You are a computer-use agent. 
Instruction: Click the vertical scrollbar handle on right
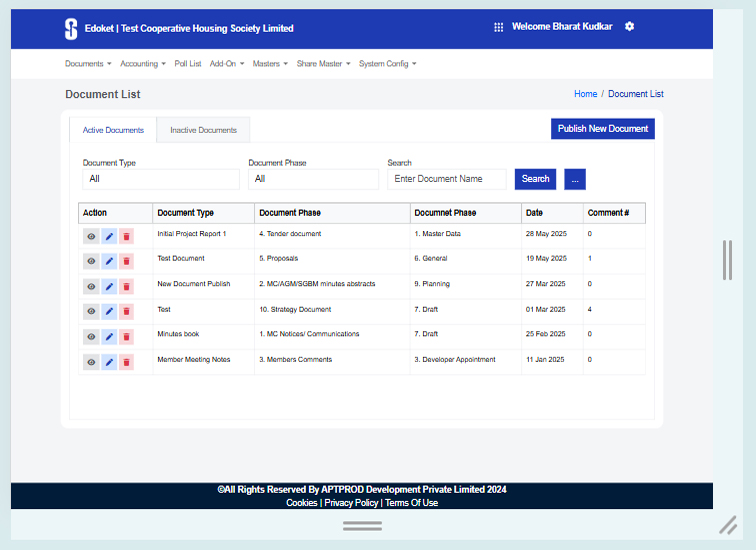(x=727, y=260)
